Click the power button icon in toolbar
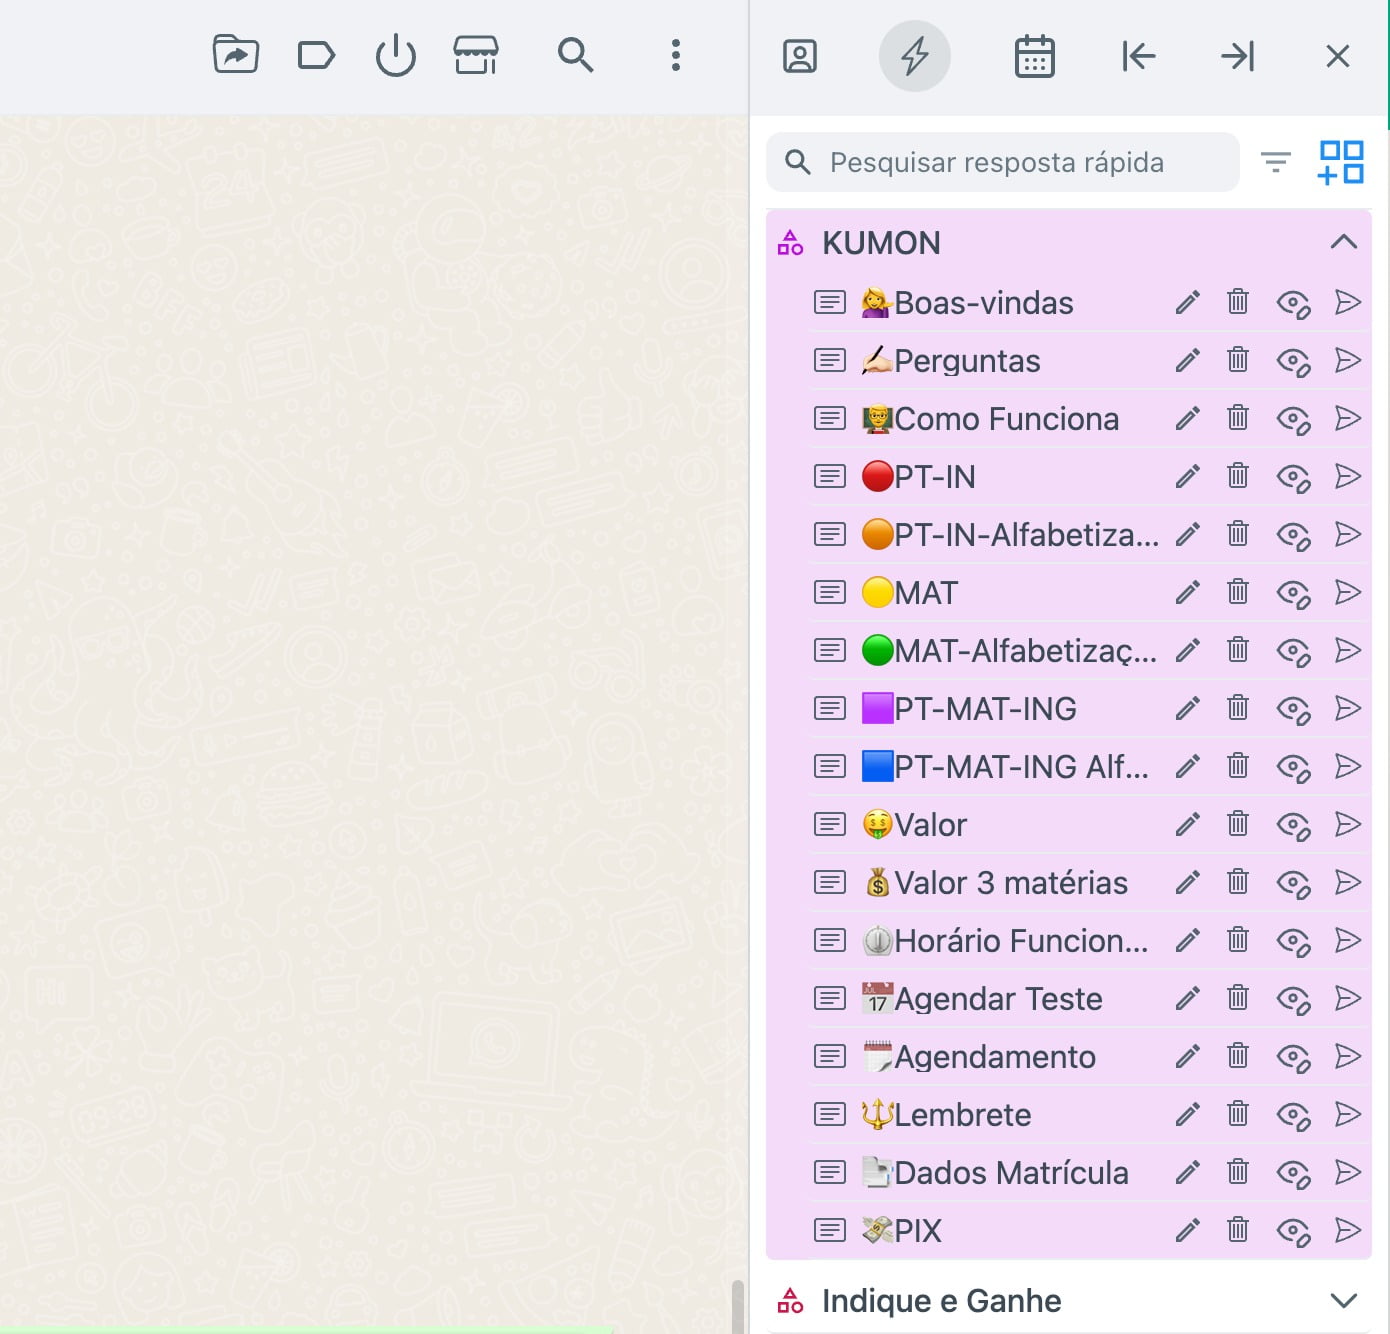This screenshot has width=1390, height=1334. (x=396, y=55)
